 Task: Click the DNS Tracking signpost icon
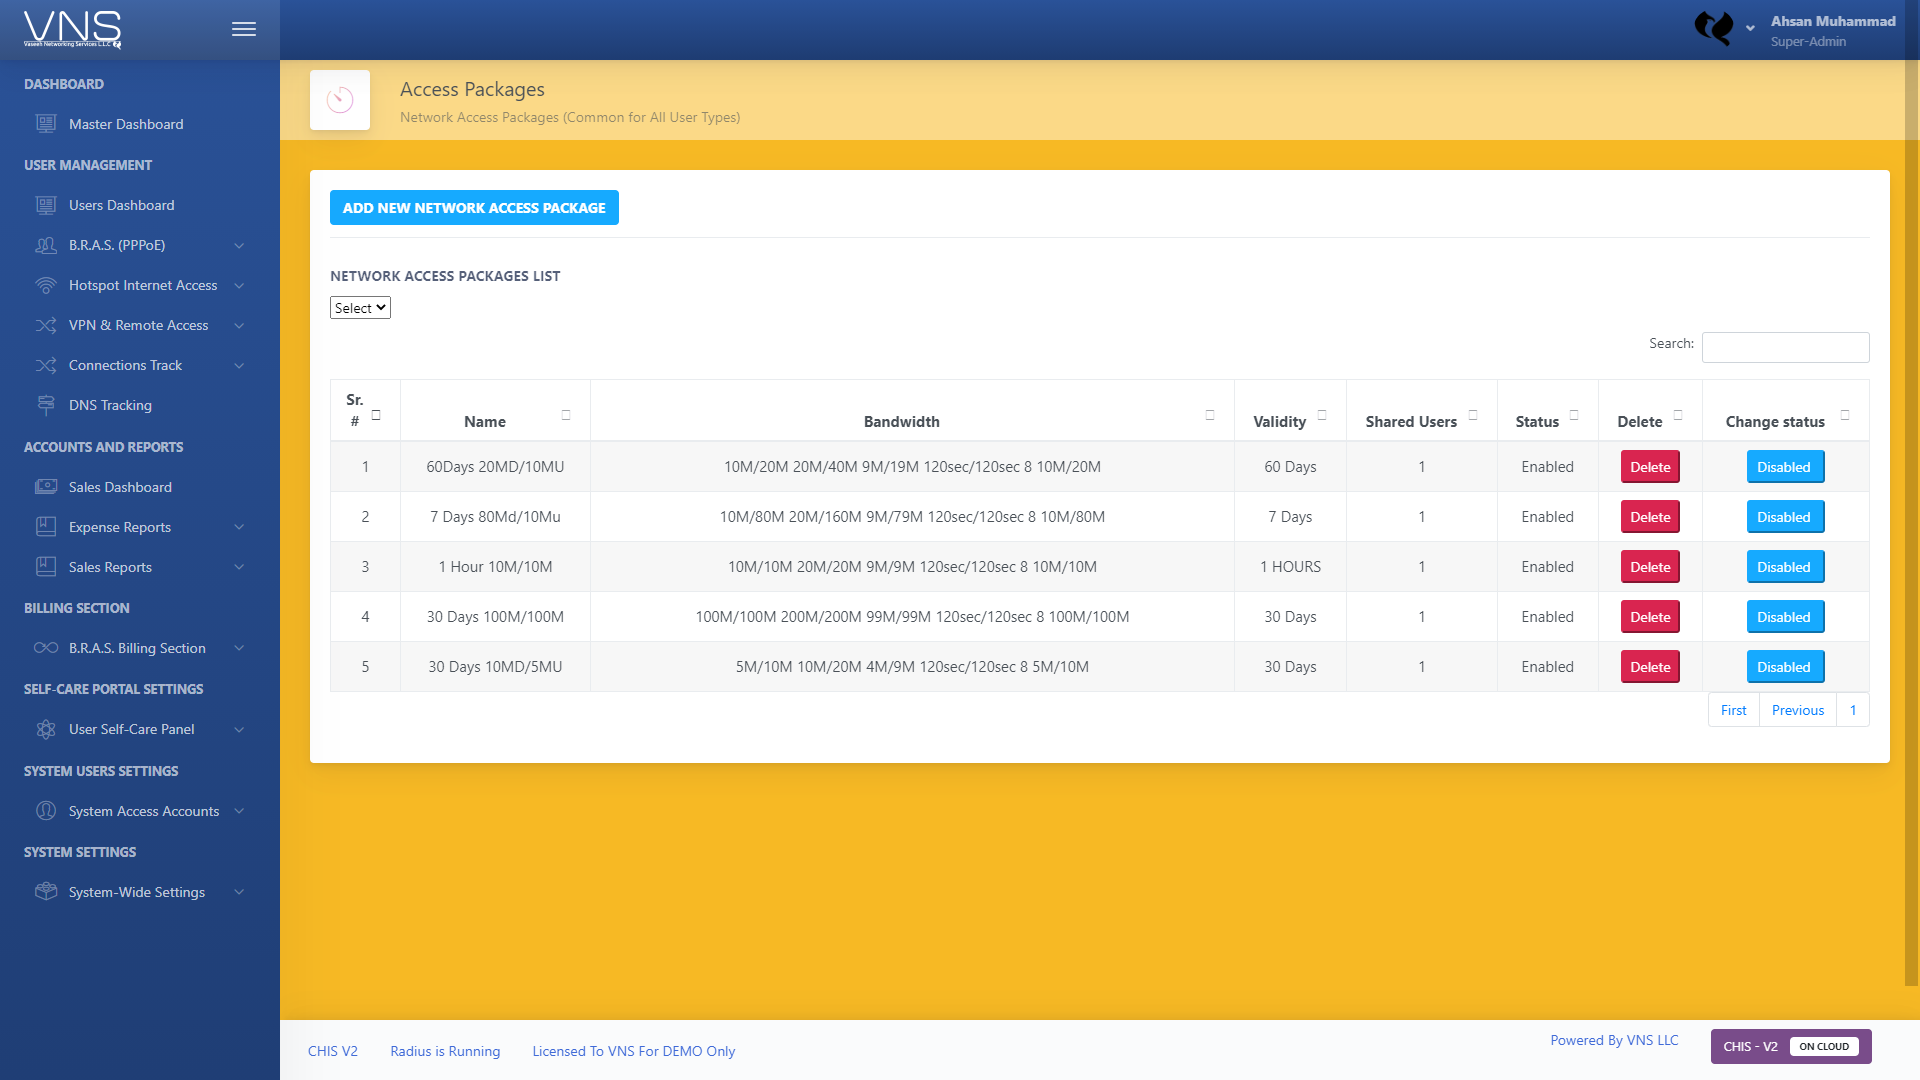pyautogui.click(x=46, y=405)
